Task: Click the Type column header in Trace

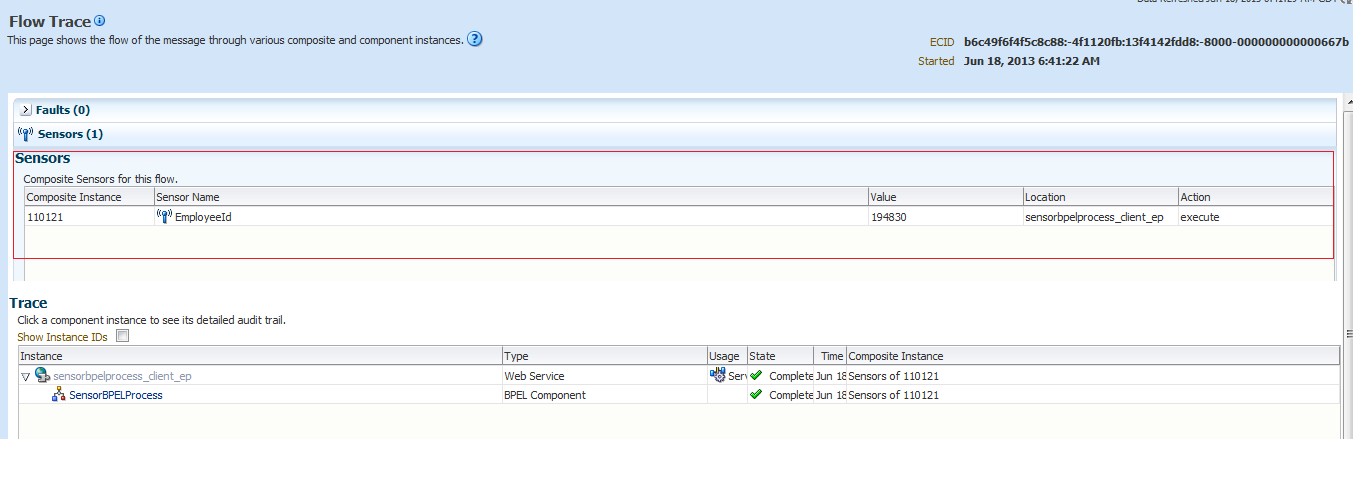Action: tap(516, 356)
